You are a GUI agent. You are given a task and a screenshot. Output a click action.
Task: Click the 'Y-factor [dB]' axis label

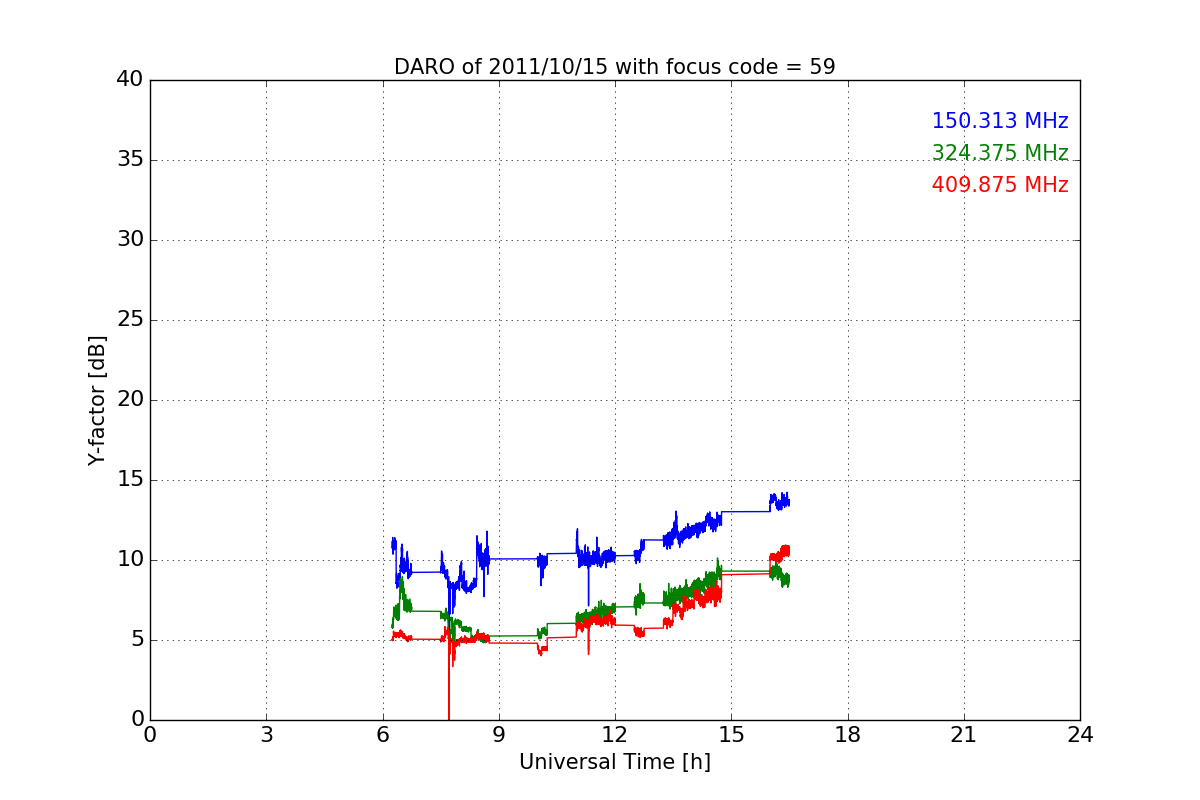(97, 400)
